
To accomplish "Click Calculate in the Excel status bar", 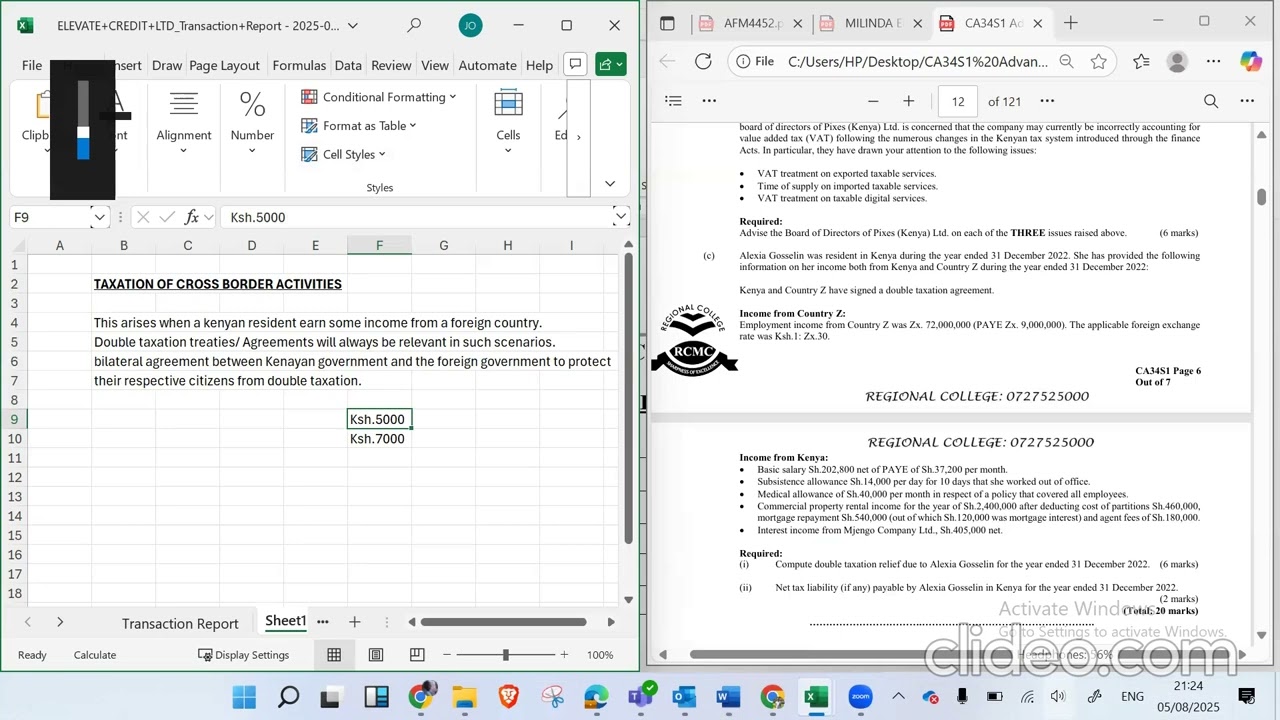I will click(95, 655).
